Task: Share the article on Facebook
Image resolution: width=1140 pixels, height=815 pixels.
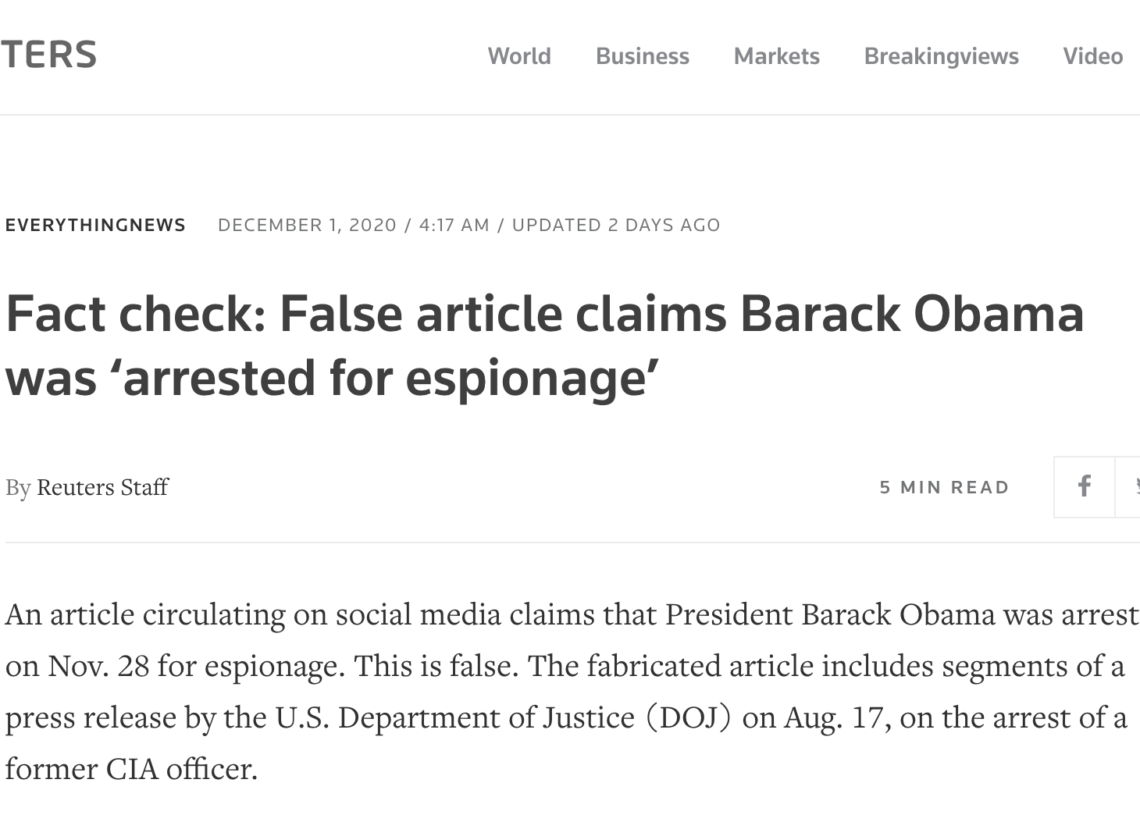Action: click(1084, 486)
